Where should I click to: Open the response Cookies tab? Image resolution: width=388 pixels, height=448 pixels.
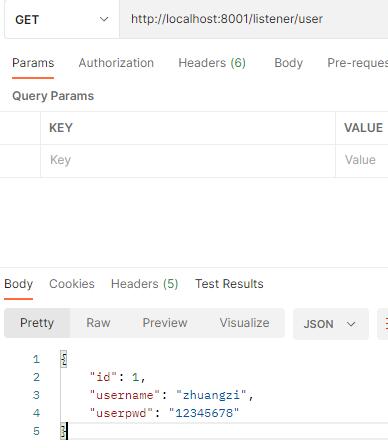coord(72,284)
